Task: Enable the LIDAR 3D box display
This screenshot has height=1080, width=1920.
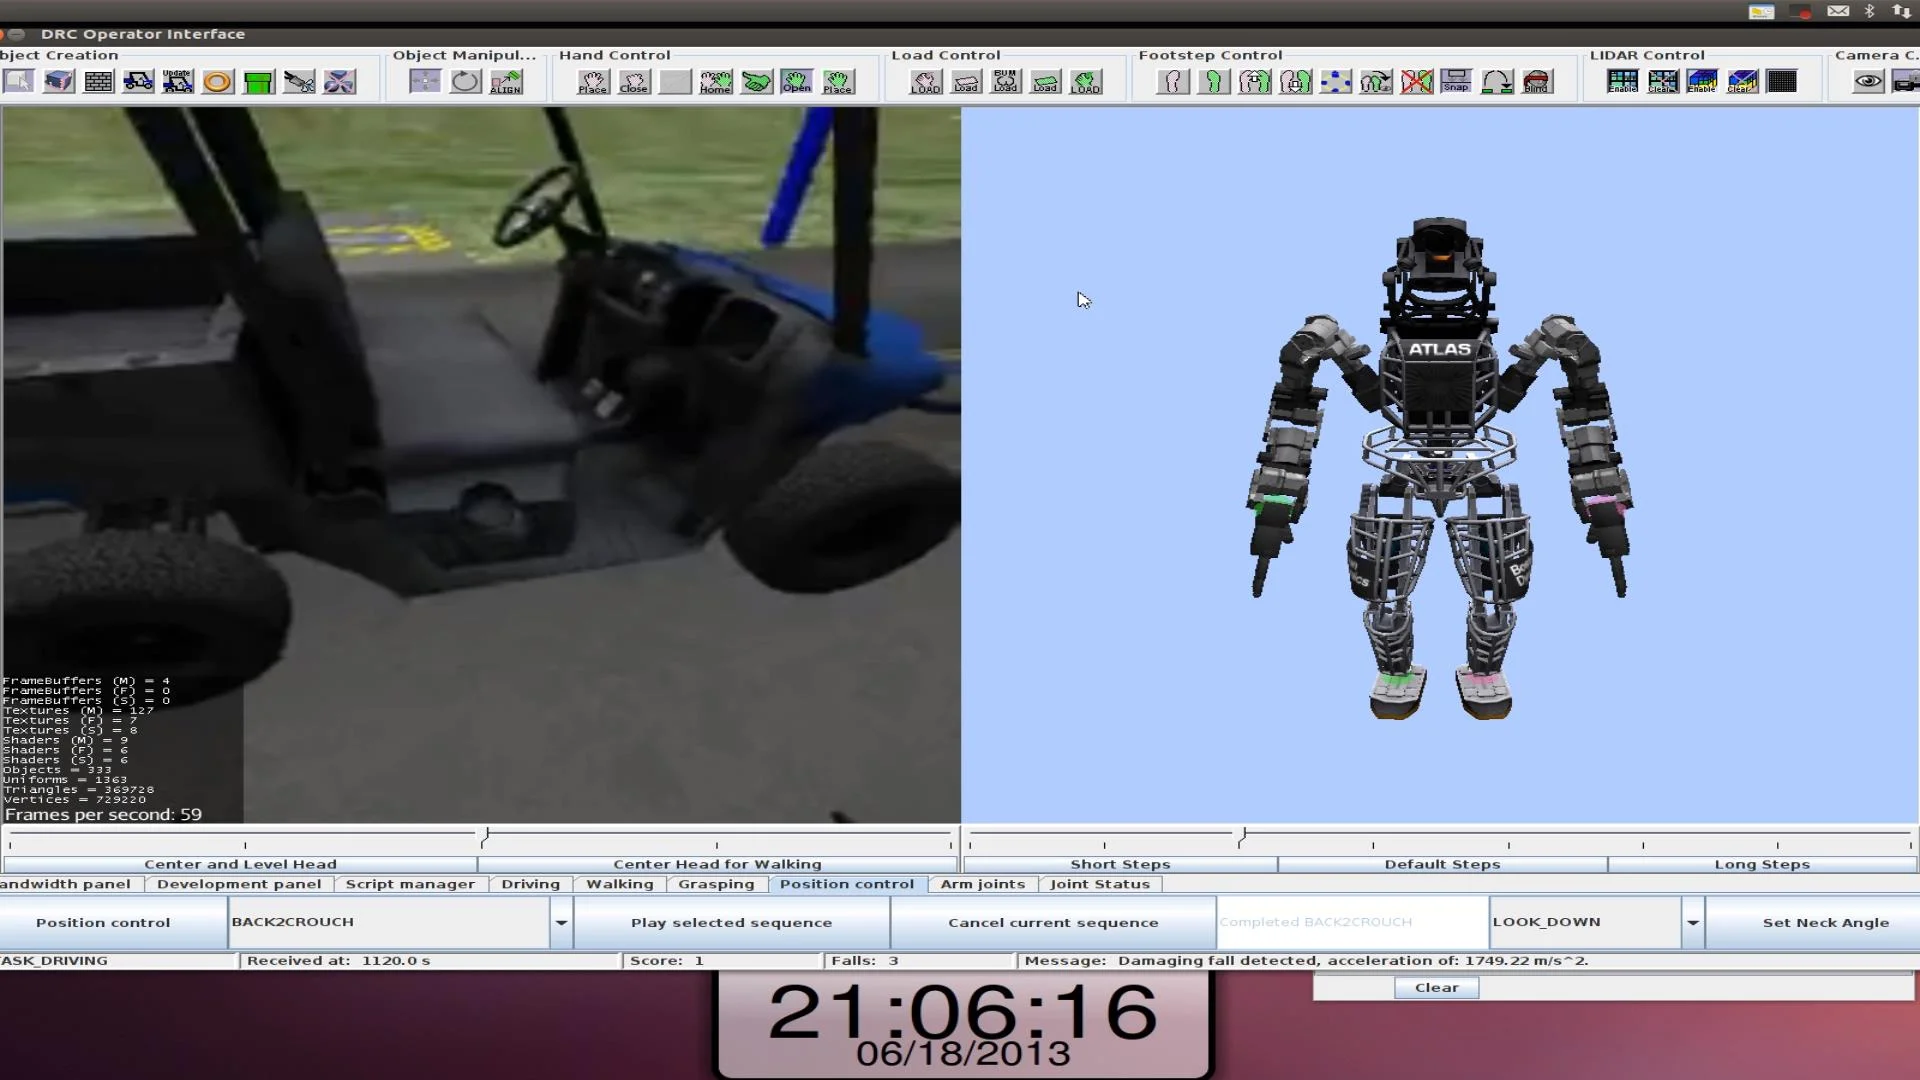Action: click(1702, 81)
